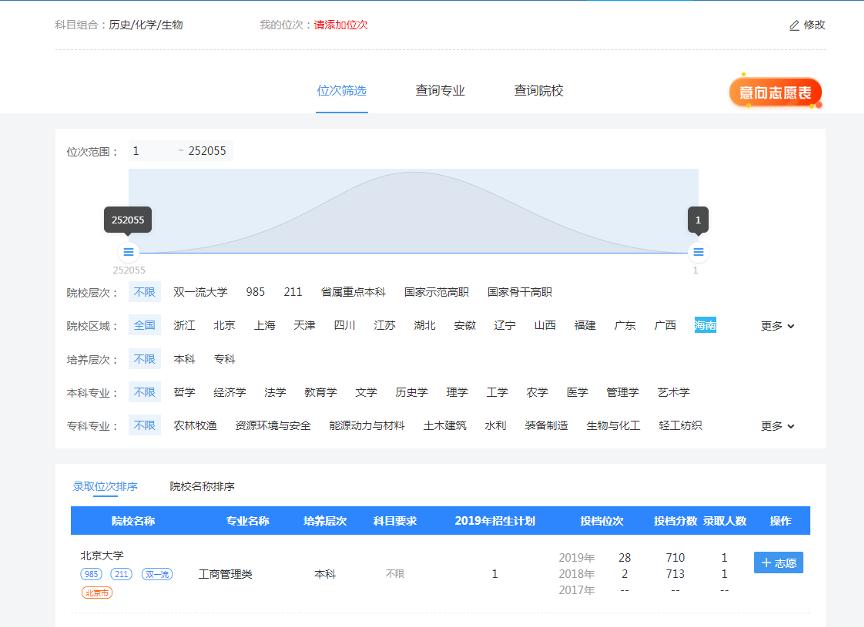Switch to 查询专业 tab

(440, 91)
